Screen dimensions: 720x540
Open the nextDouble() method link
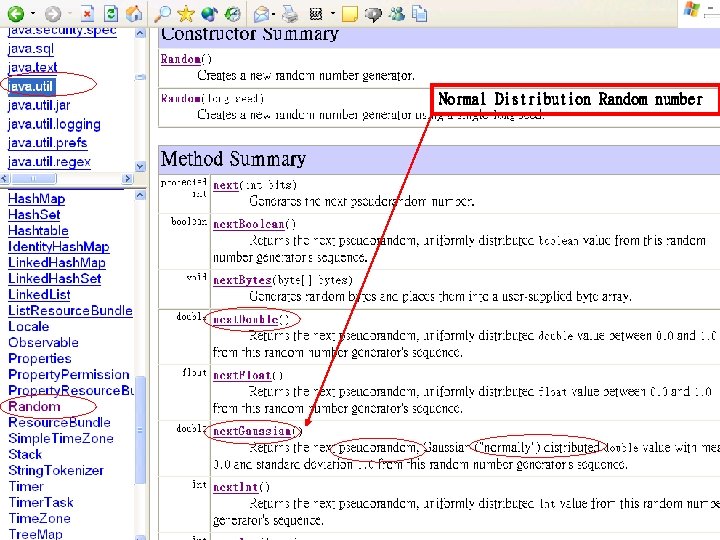coord(246,319)
